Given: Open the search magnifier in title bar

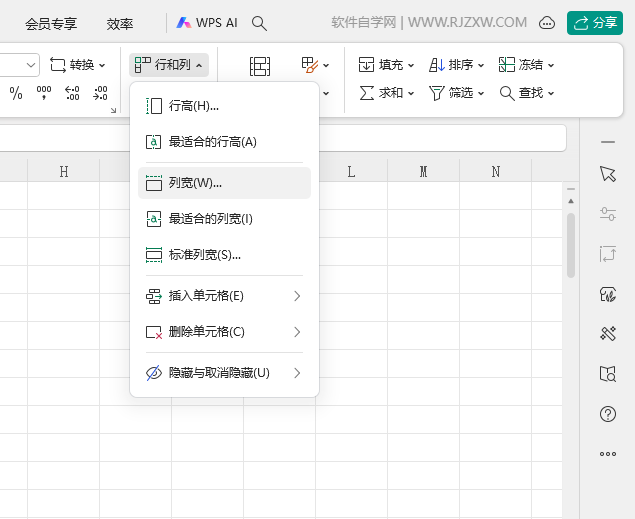Looking at the screenshot, I should [259, 23].
